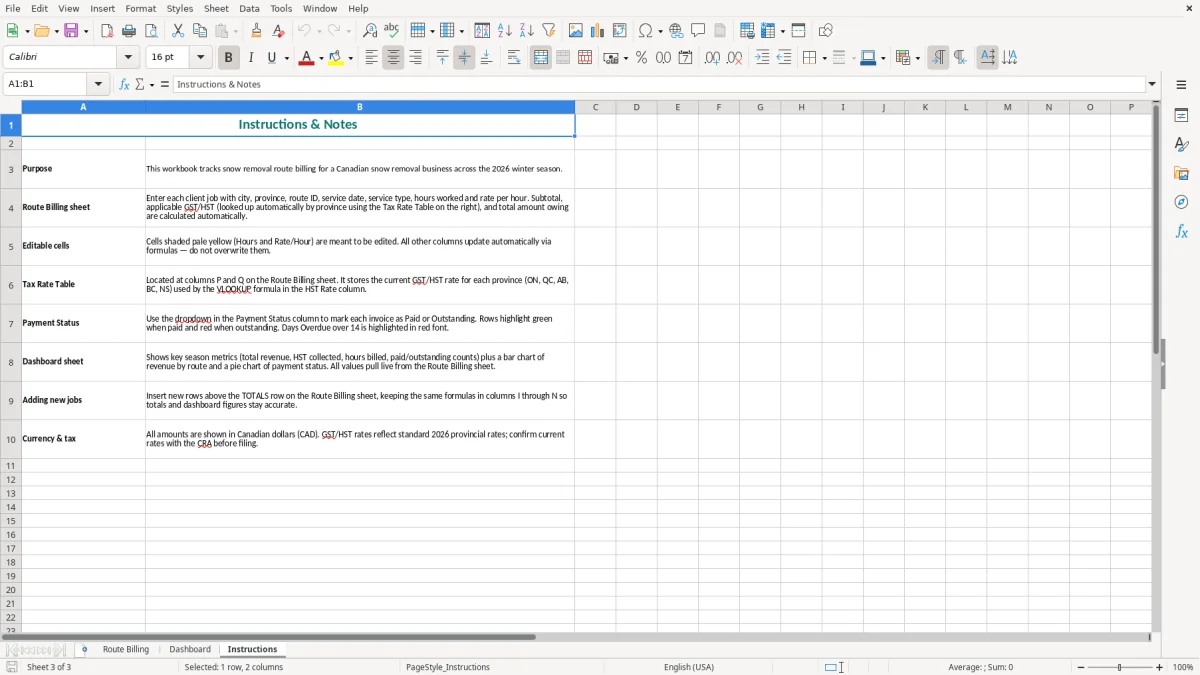
Task: Toggle the AutoFilter funnel icon
Action: click(x=548, y=31)
